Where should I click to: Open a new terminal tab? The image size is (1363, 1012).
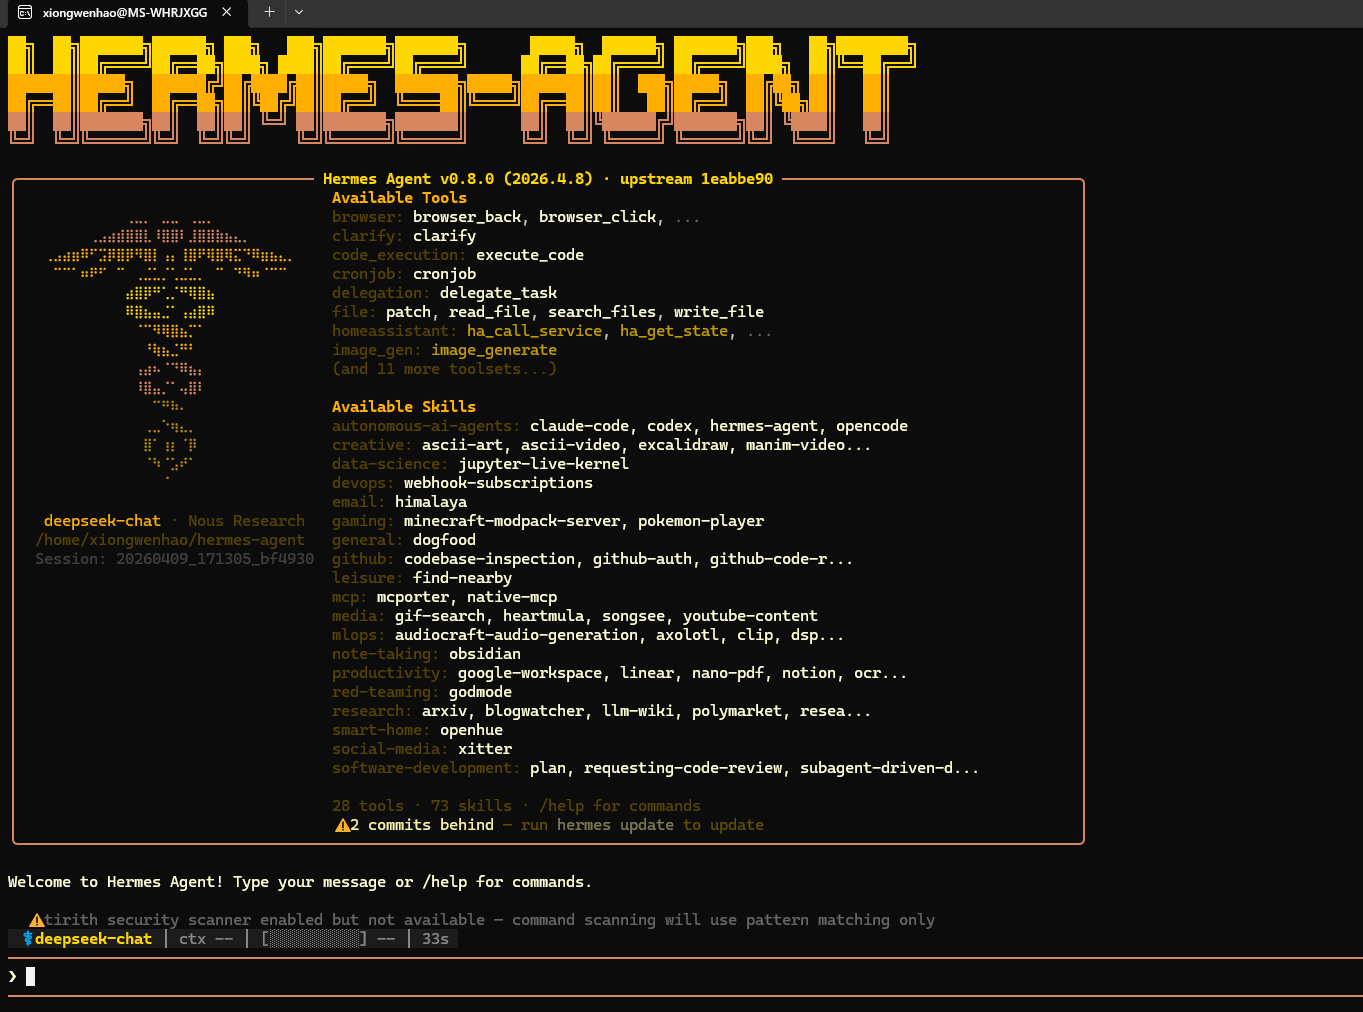[x=269, y=12]
